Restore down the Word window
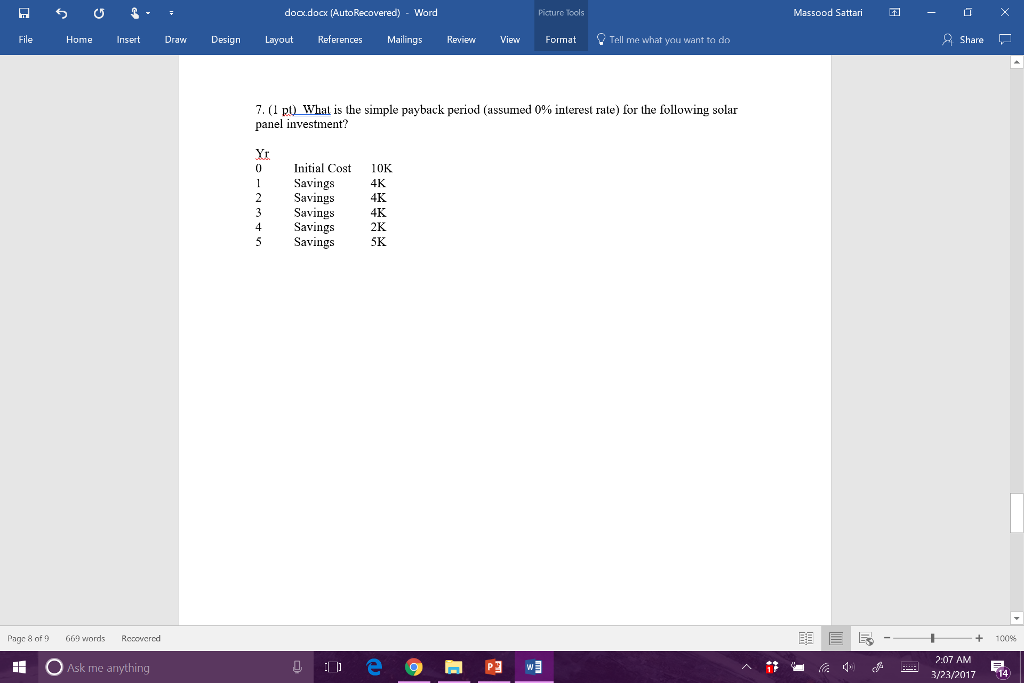Image resolution: width=1024 pixels, height=683 pixels. (968, 12)
